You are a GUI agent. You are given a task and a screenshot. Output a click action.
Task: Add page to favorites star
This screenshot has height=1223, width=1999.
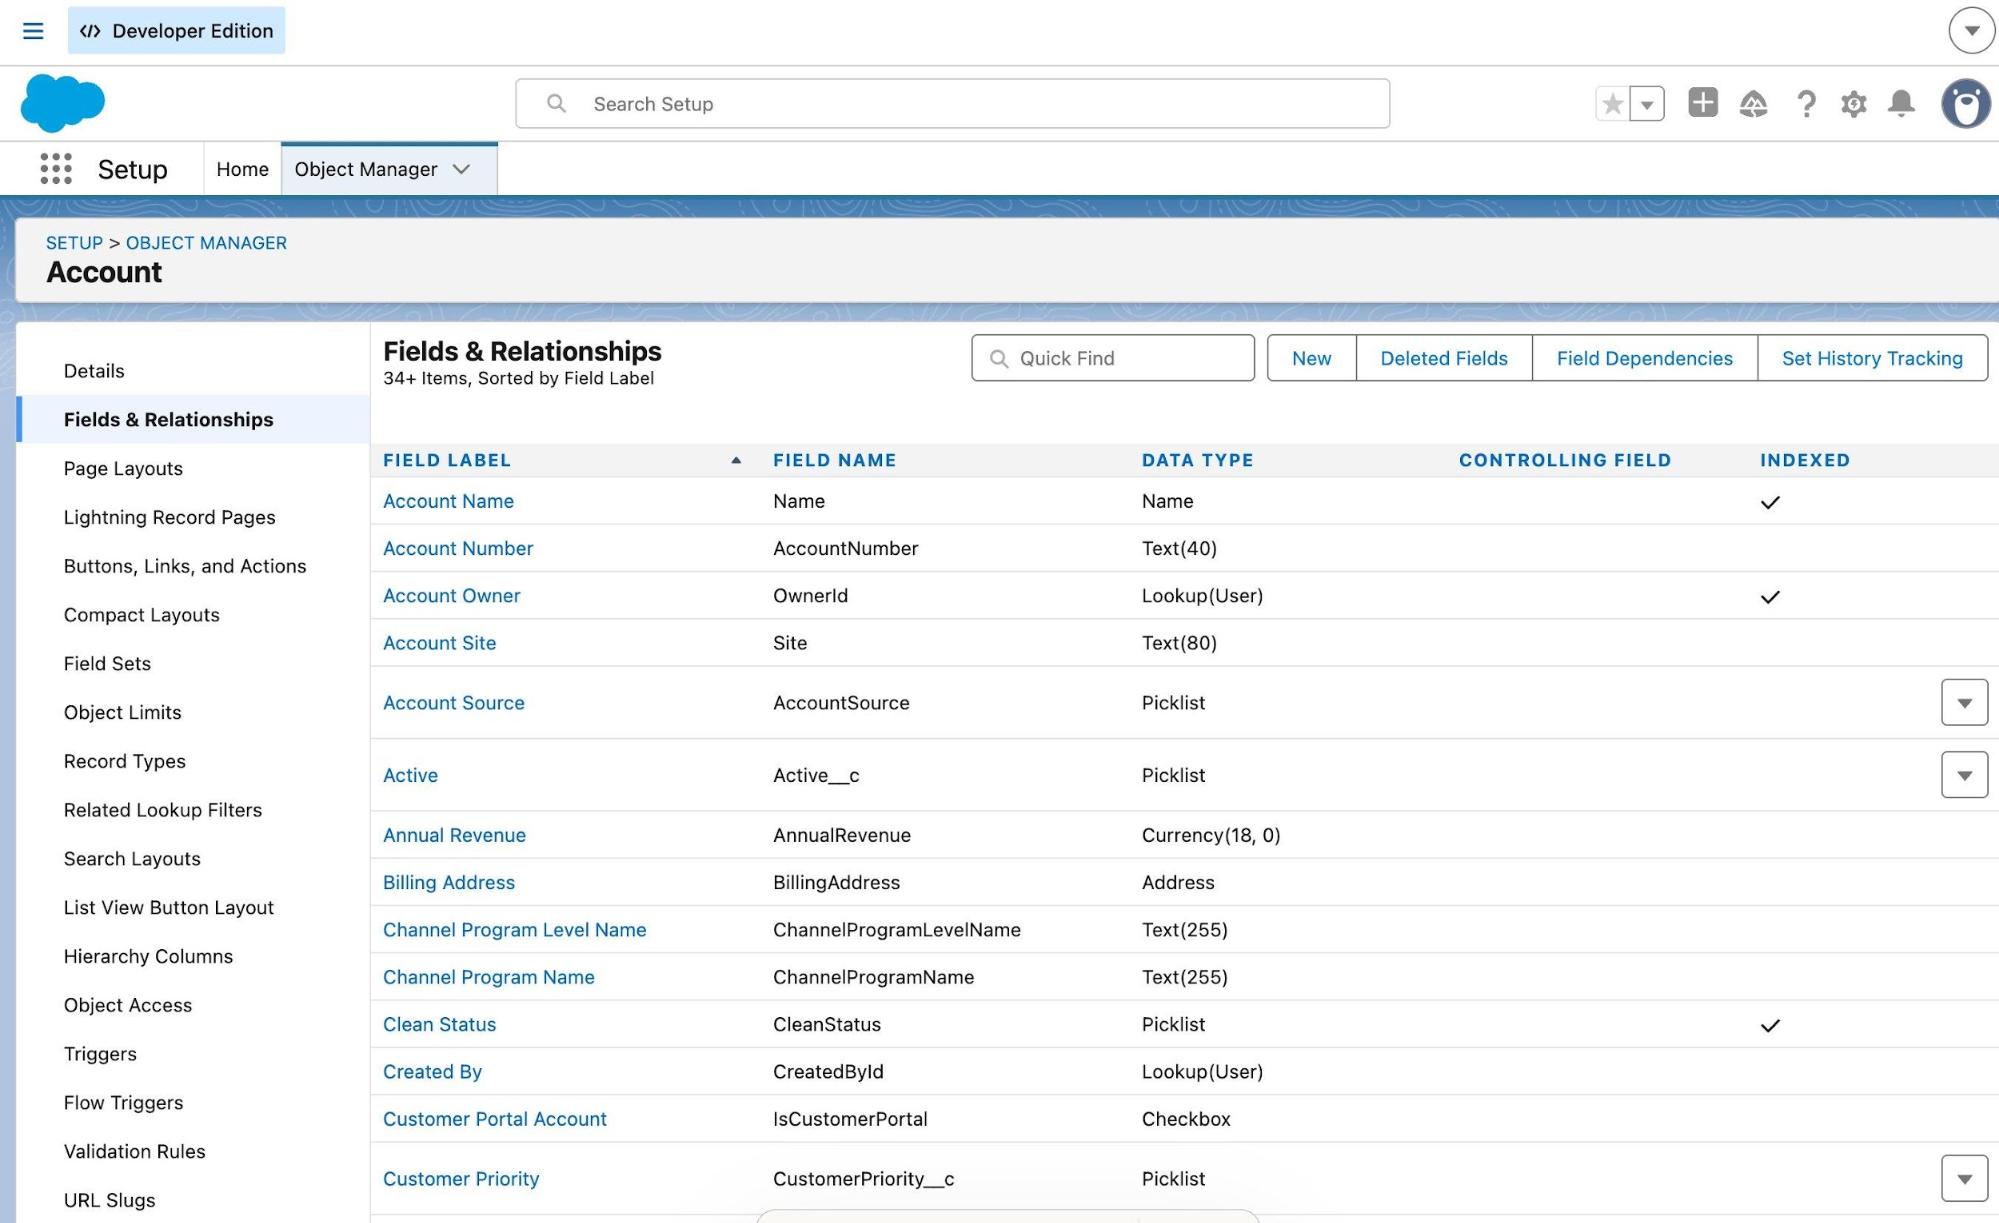coord(1612,104)
